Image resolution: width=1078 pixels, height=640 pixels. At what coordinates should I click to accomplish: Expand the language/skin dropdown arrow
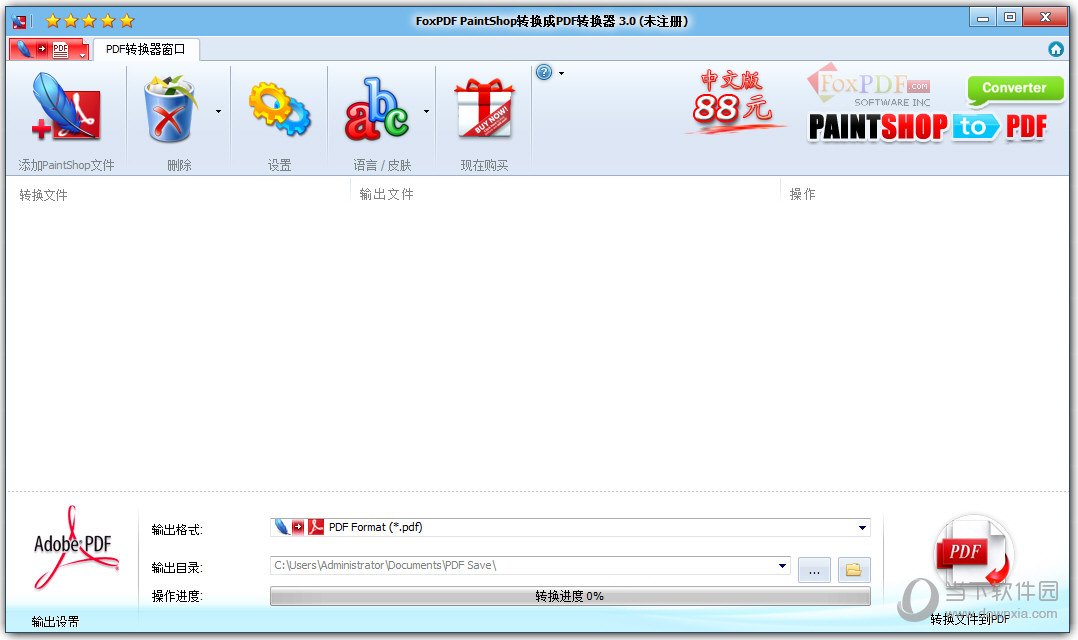426,111
